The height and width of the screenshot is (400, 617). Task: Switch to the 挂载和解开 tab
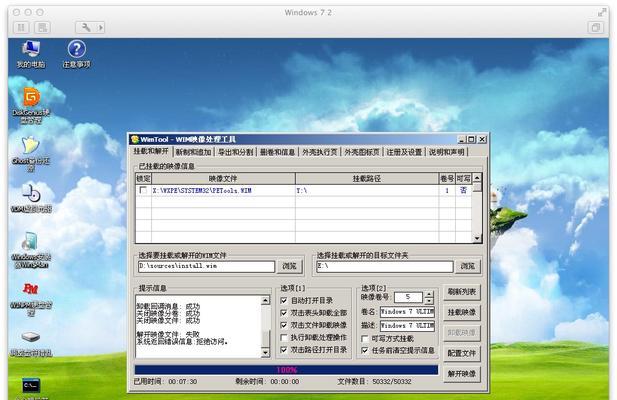coord(151,151)
